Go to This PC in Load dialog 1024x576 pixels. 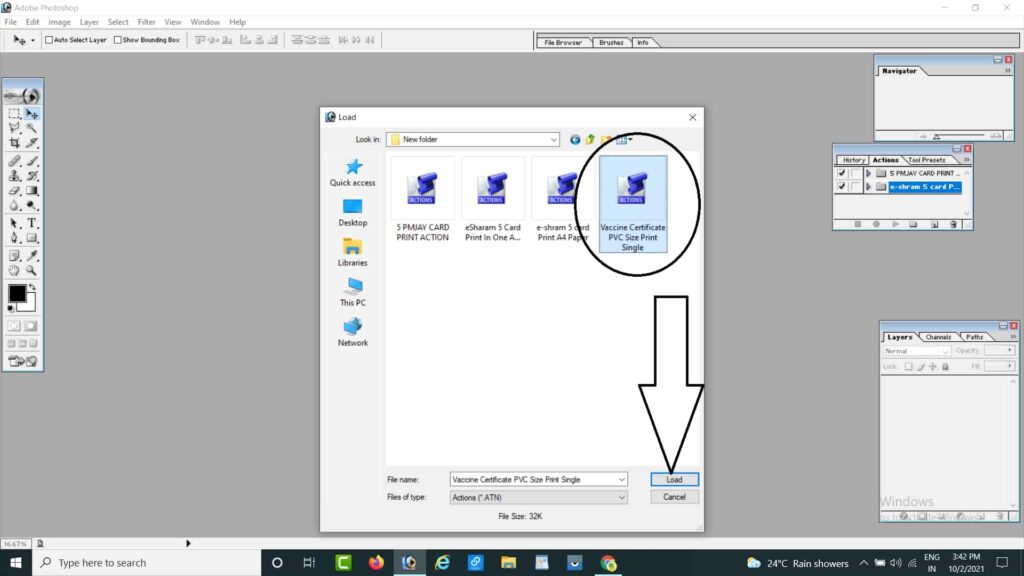(x=353, y=292)
